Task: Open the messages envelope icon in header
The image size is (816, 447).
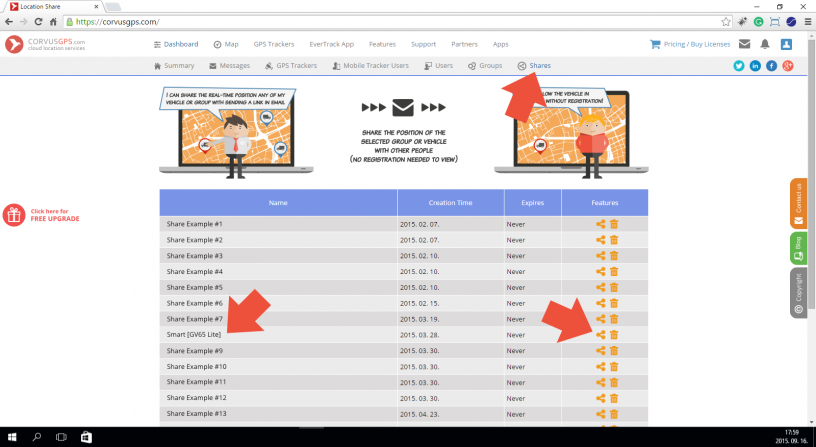Action: tap(744, 44)
